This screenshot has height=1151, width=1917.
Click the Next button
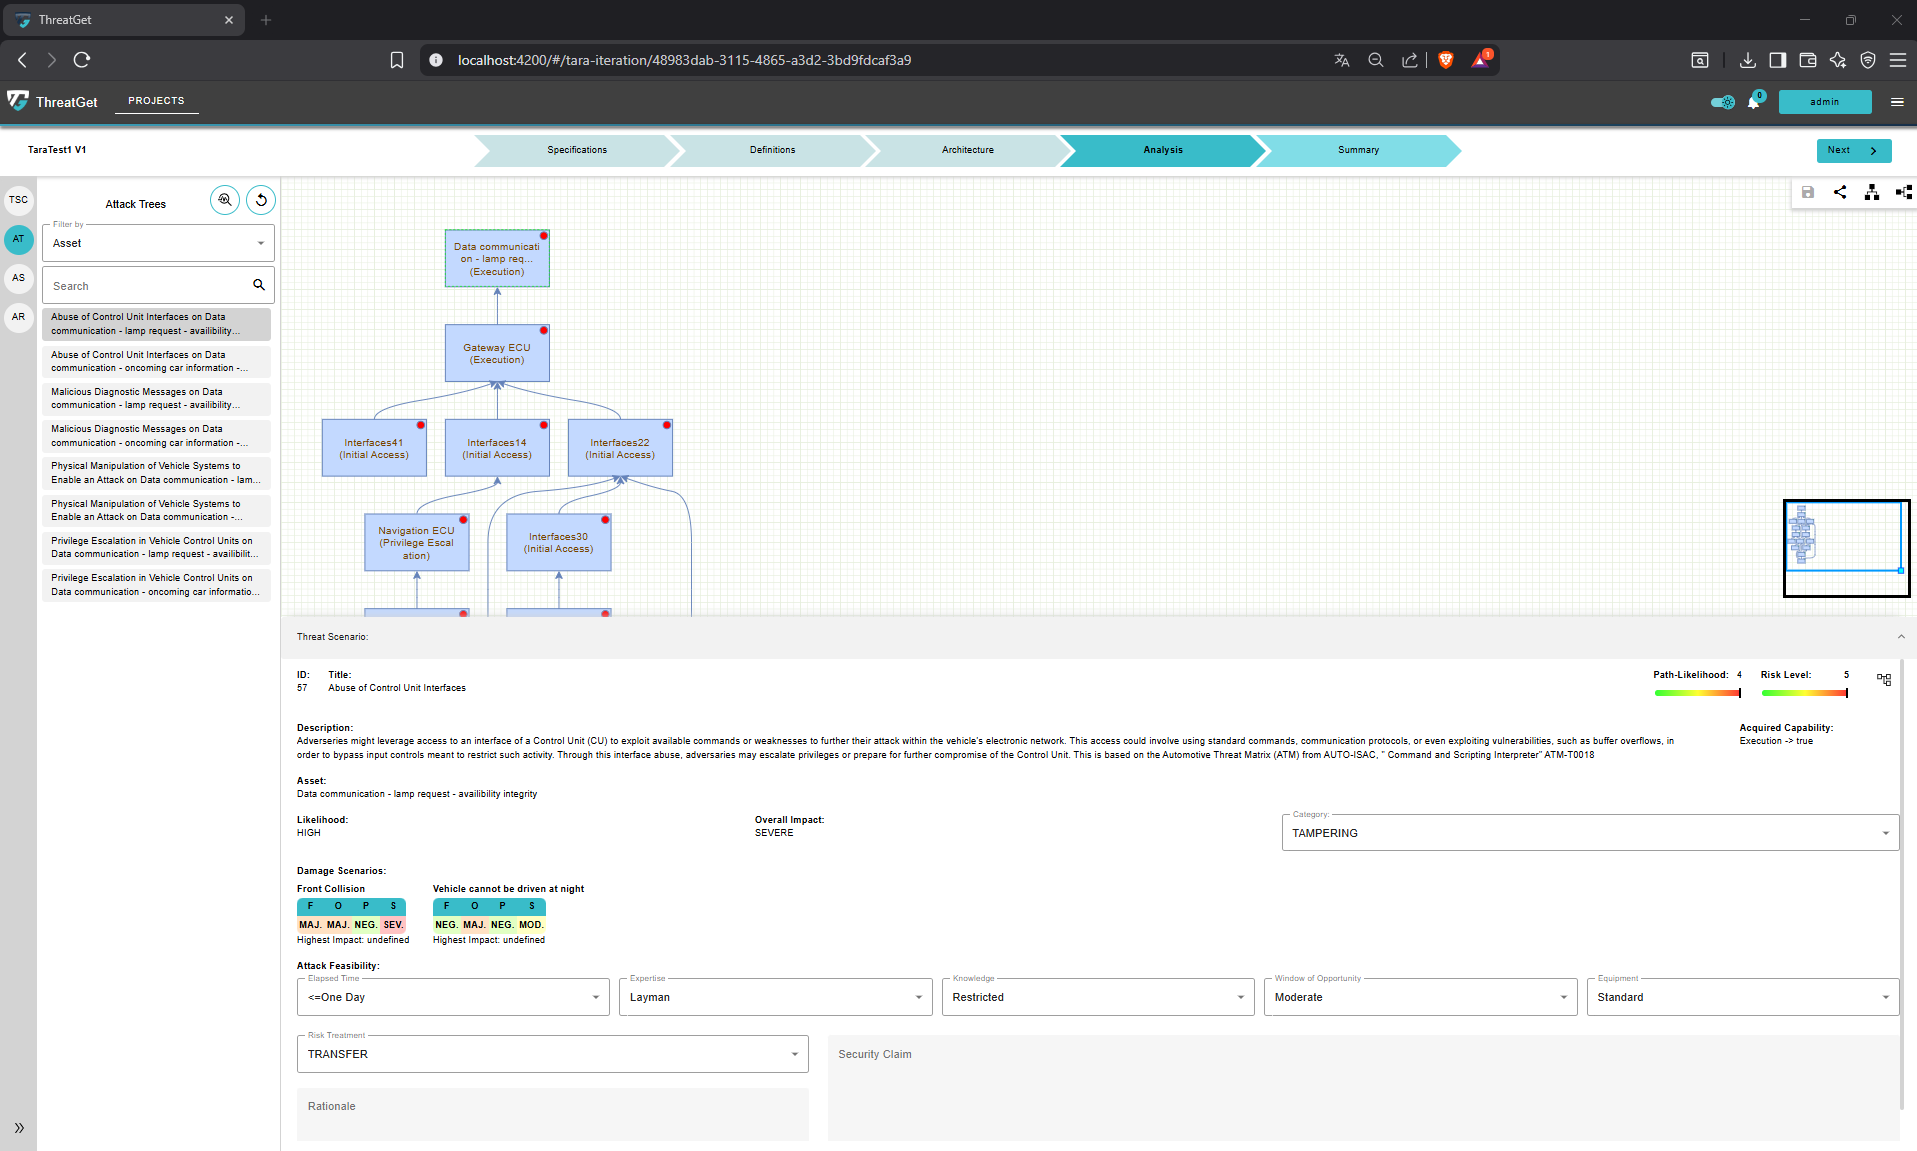click(x=1853, y=150)
